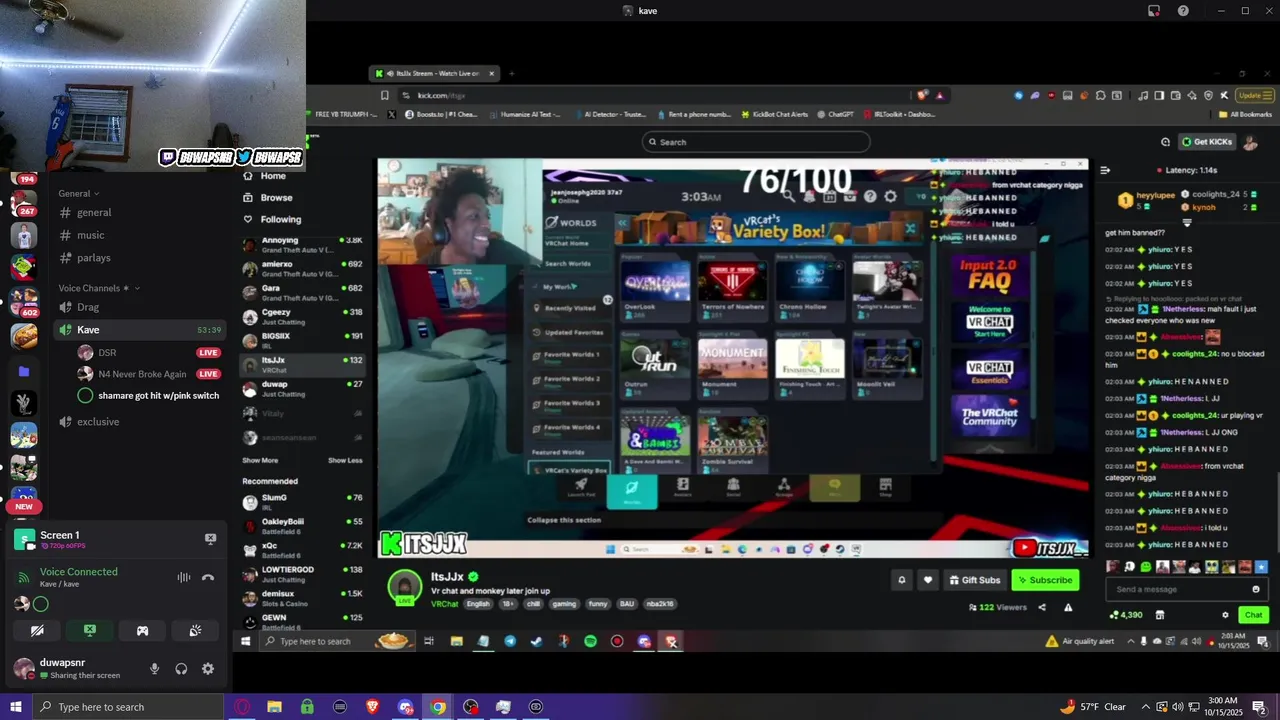Image resolution: width=1280 pixels, height=720 pixels.
Task: Open noise suppression next to Voice Connected
Action: [x=184, y=577]
